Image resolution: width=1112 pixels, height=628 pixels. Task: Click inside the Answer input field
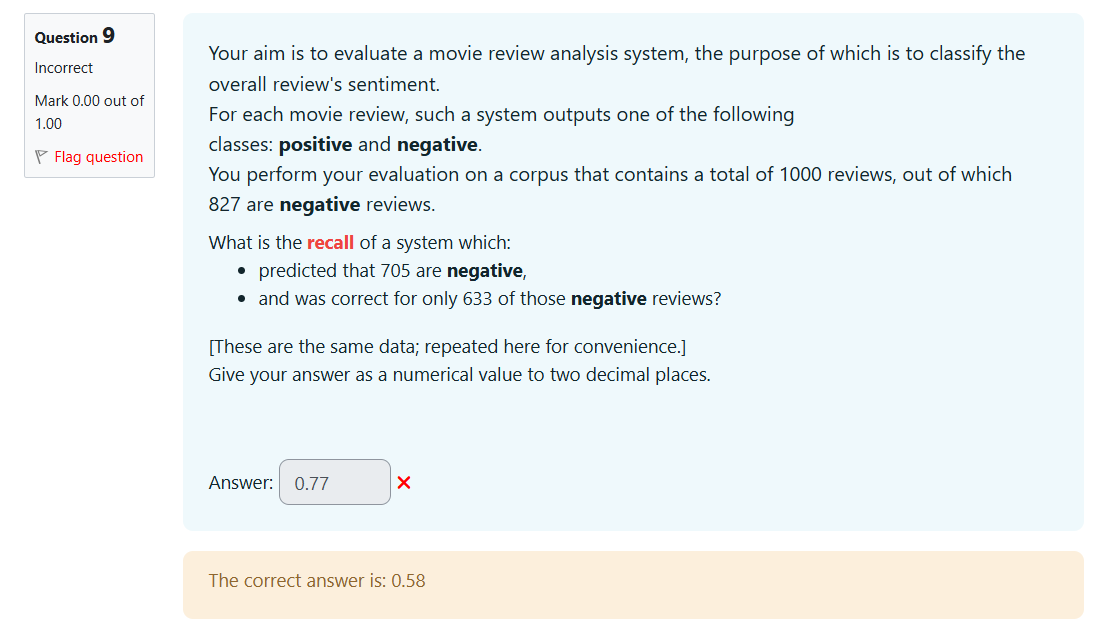pyautogui.click(x=334, y=482)
